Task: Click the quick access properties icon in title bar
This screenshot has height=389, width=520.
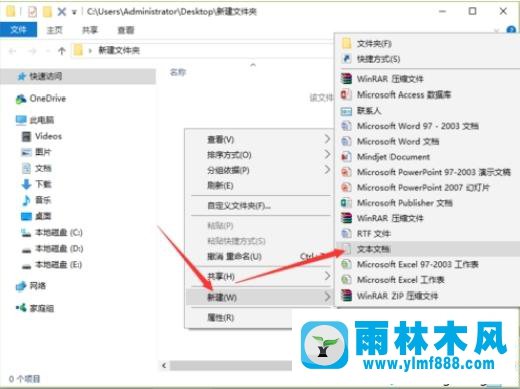Action: tap(32, 12)
